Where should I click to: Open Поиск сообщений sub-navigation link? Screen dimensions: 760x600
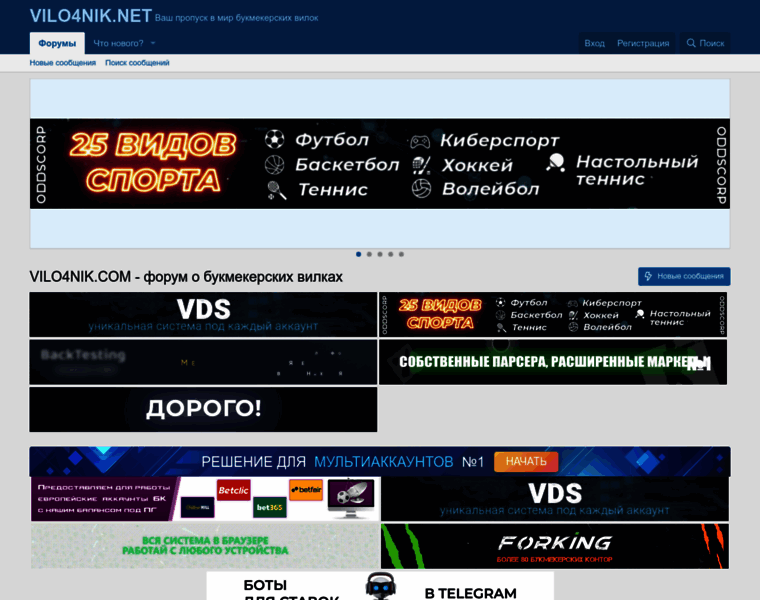point(137,63)
